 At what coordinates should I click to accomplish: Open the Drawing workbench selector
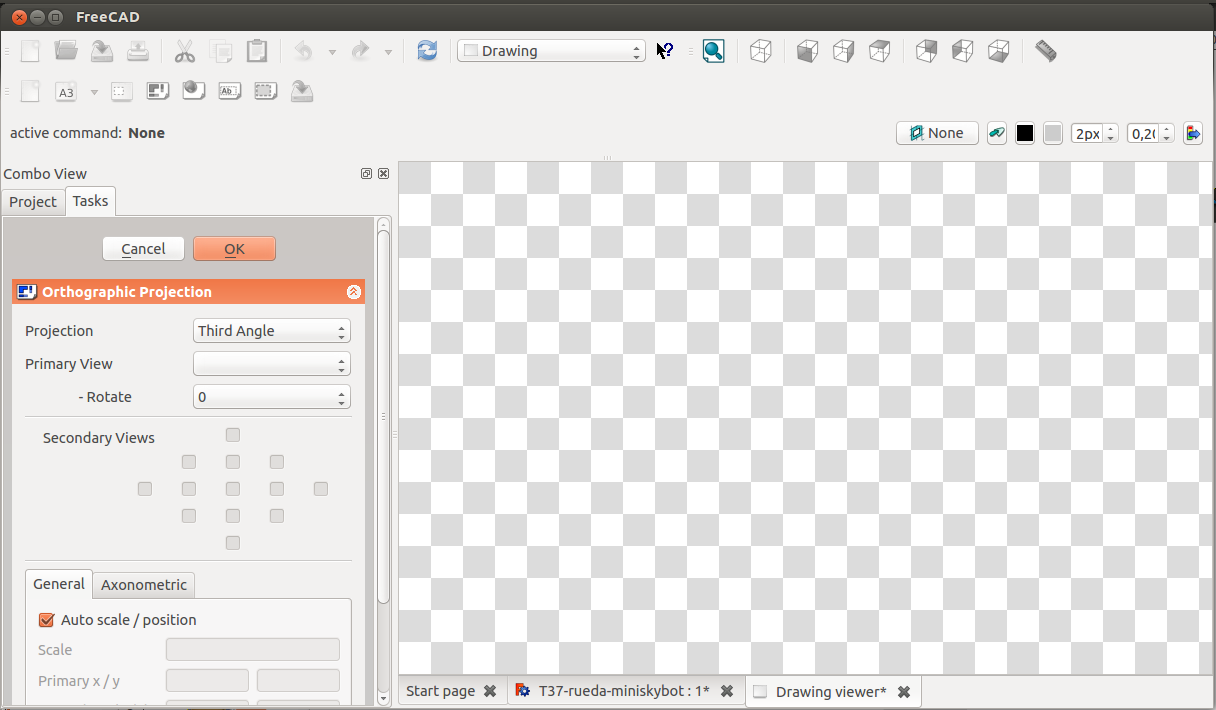(x=551, y=51)
